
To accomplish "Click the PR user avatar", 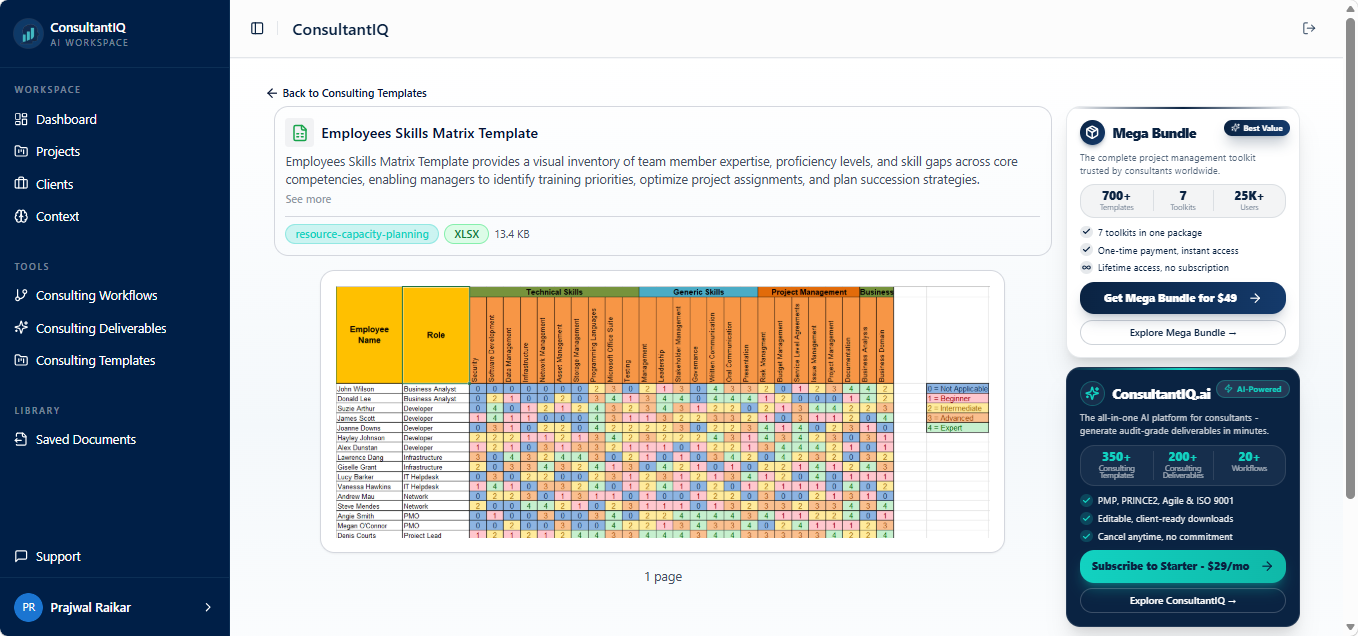I will (29, 607).
